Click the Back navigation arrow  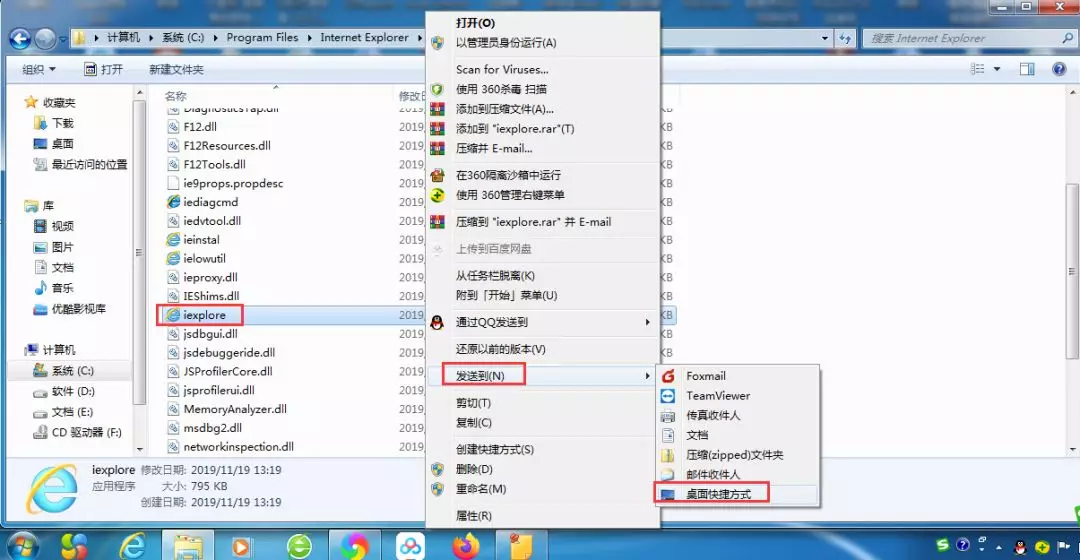tap(20, 39)
